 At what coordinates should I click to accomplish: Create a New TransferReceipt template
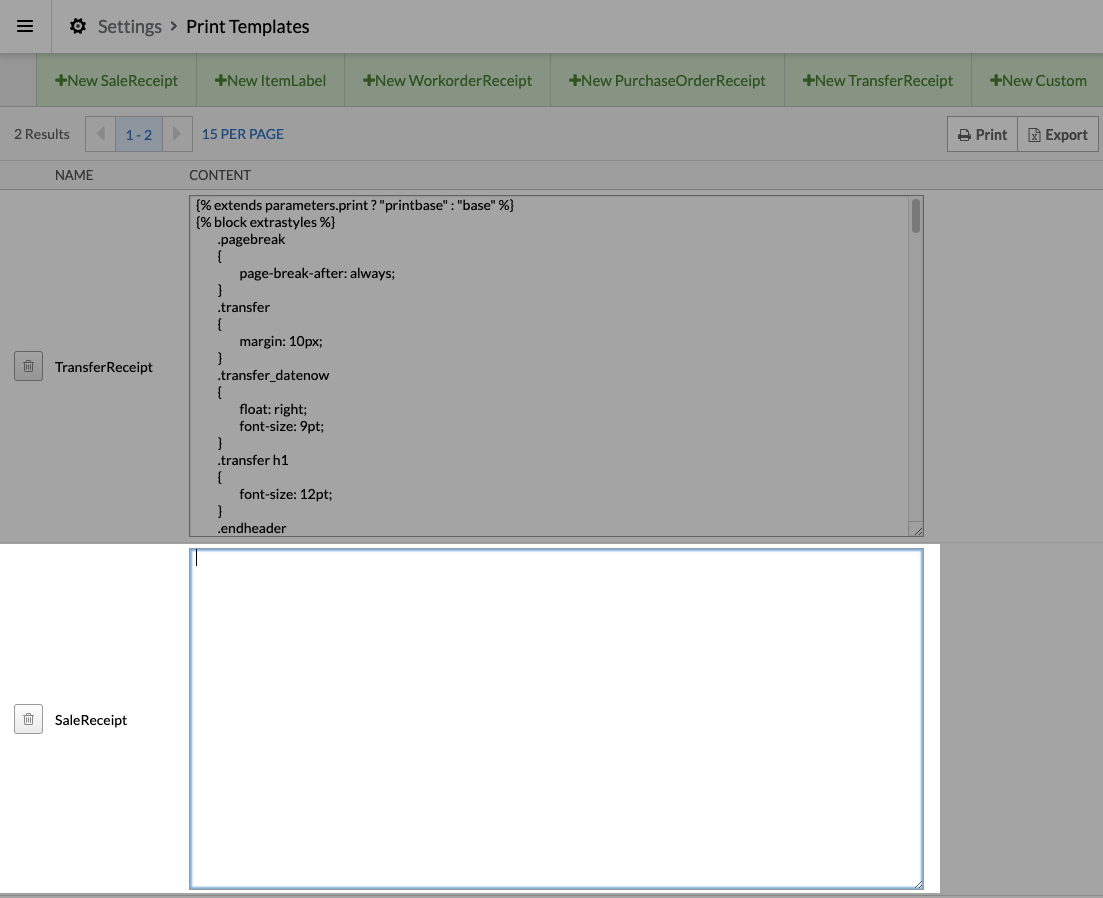[877, 80]
